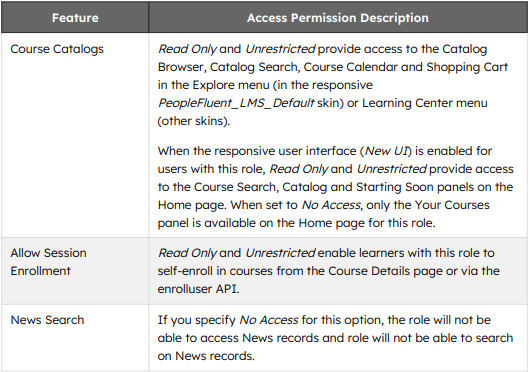Select the Allow Session Enrollment cell
Viewport: 529px width, 372px height.
75,271
